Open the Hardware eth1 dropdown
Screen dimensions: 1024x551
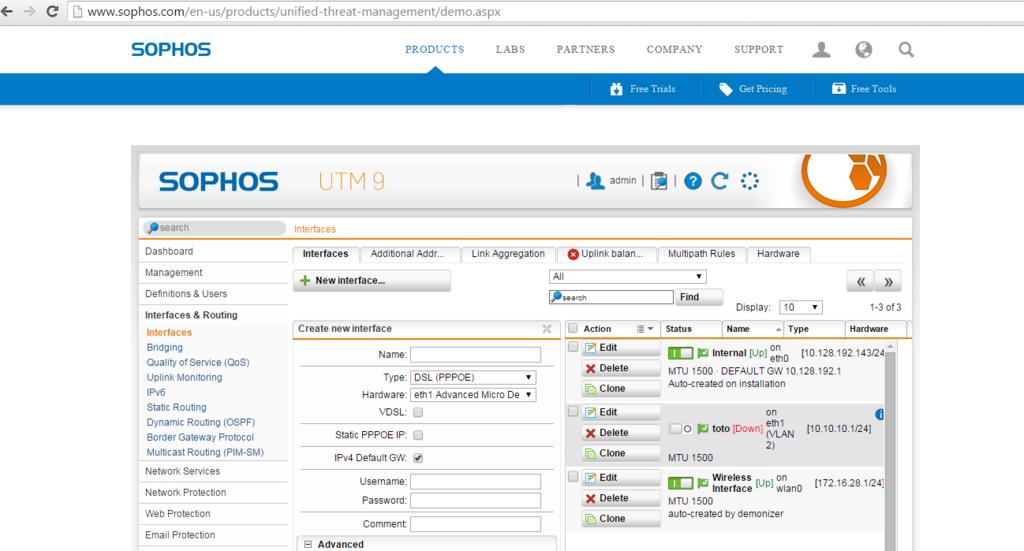coord(473,395)
